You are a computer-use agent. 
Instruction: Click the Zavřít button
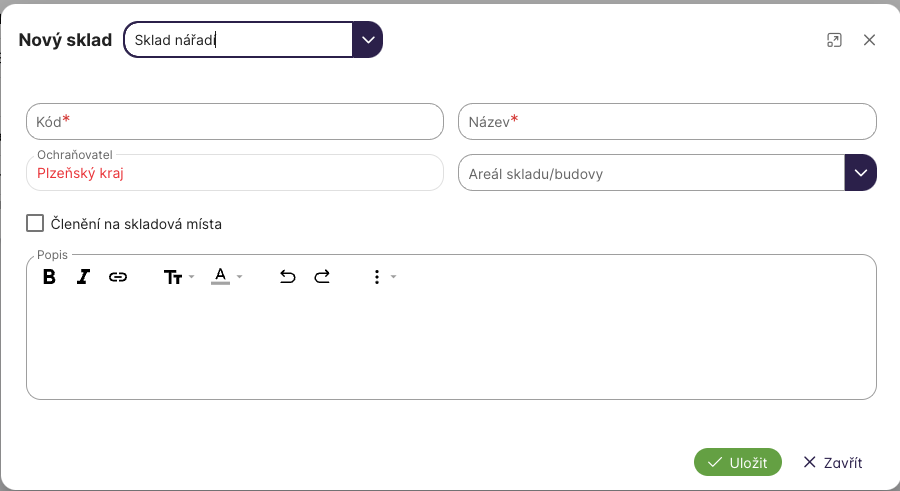pyautogui.click(x=832, y=462)
